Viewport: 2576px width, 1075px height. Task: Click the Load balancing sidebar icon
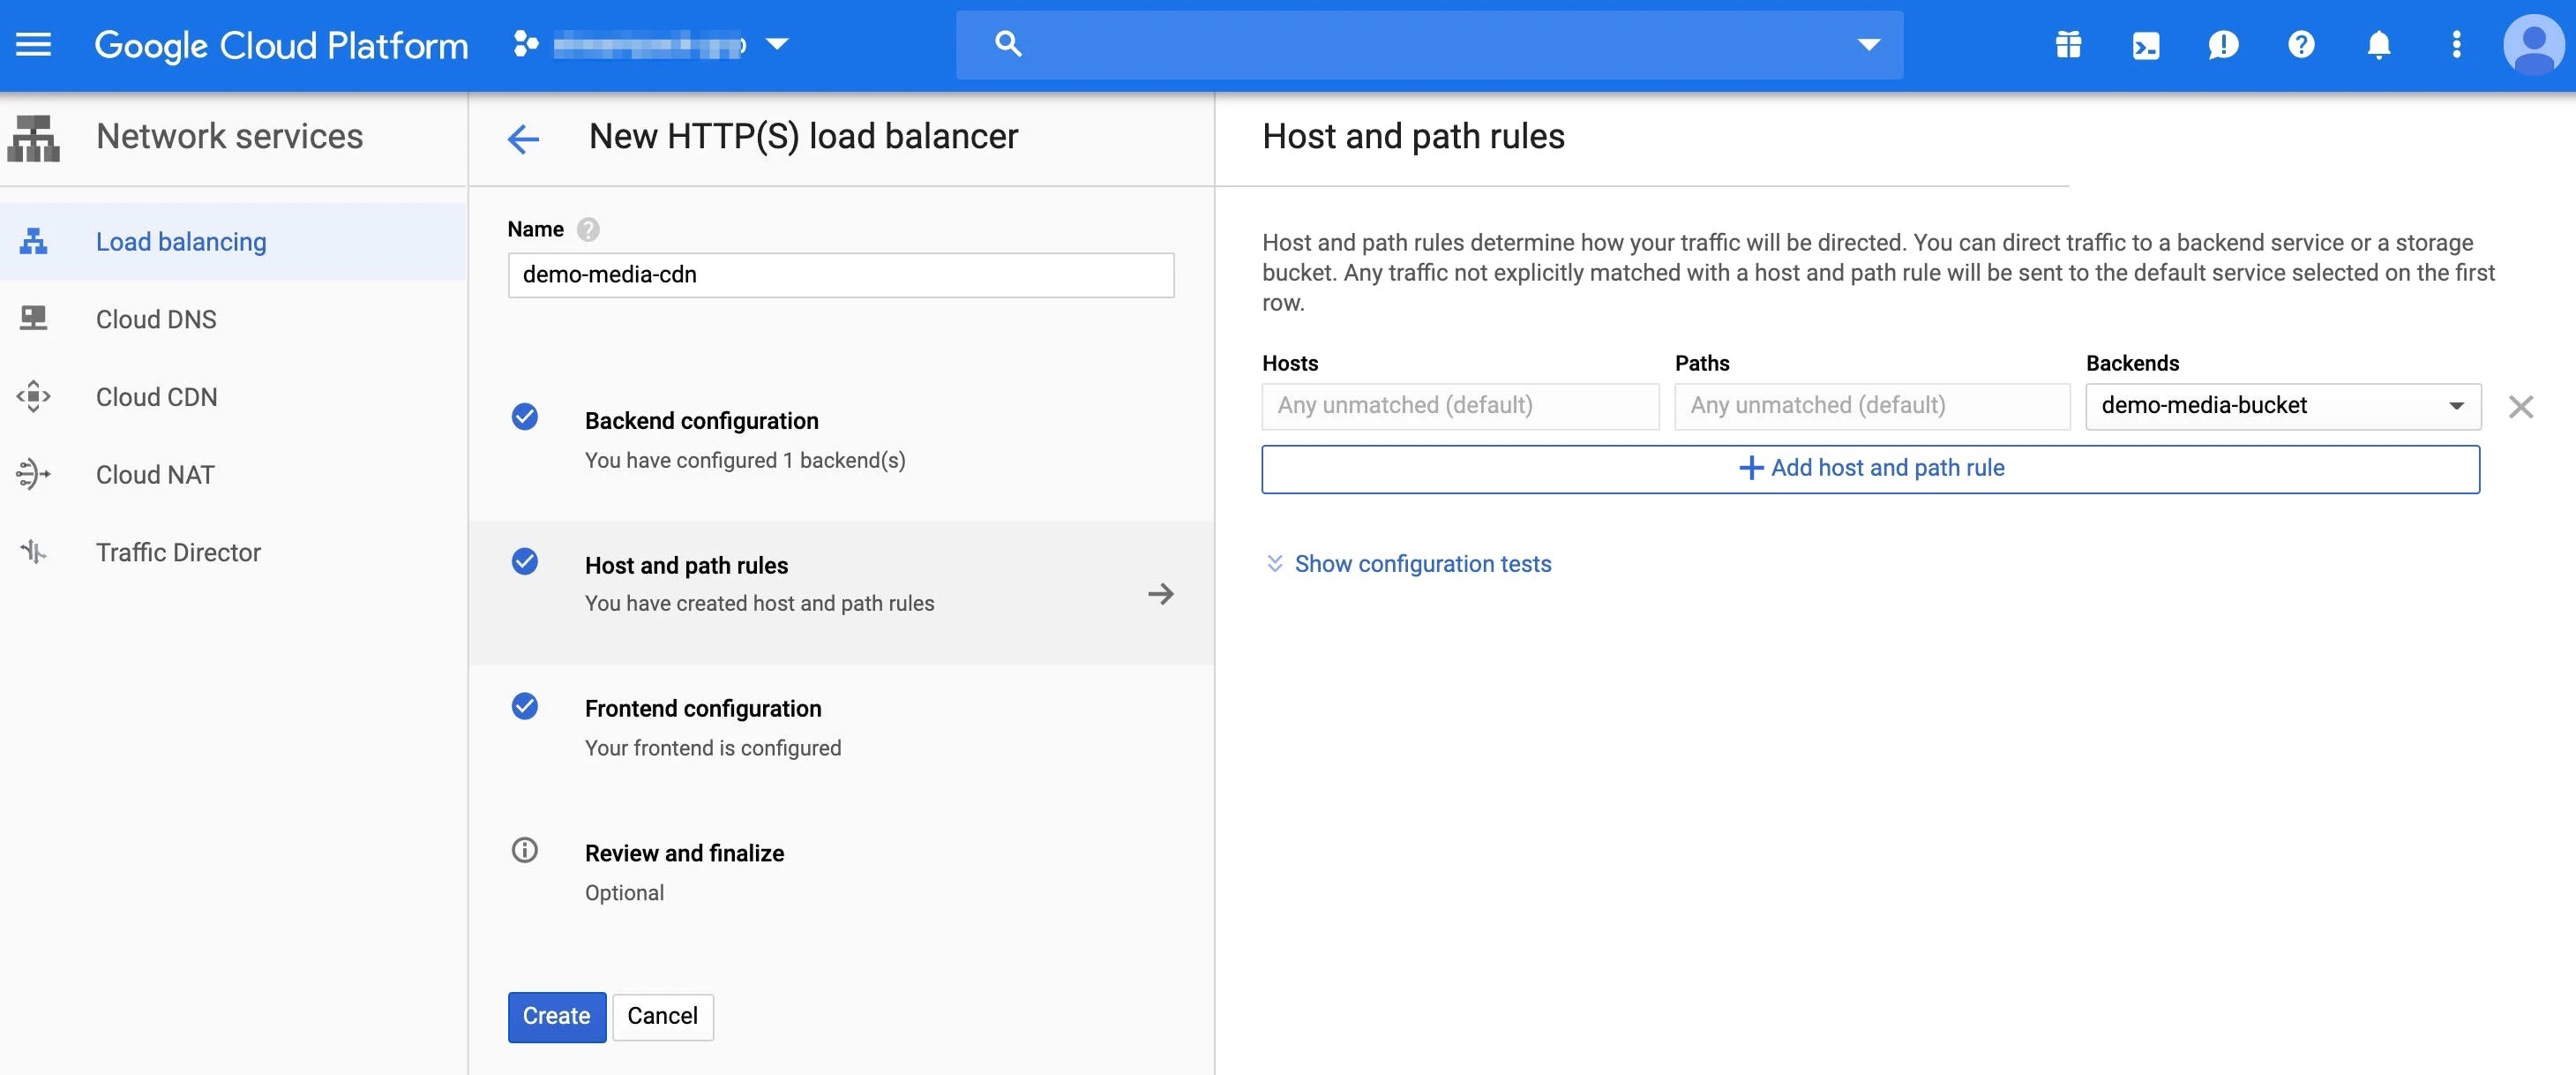click(33, 241)
